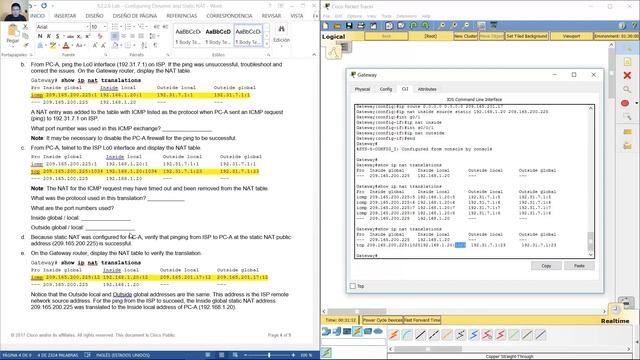
Task: Select the red circle draw shape tool
Action: coord(625,103)
